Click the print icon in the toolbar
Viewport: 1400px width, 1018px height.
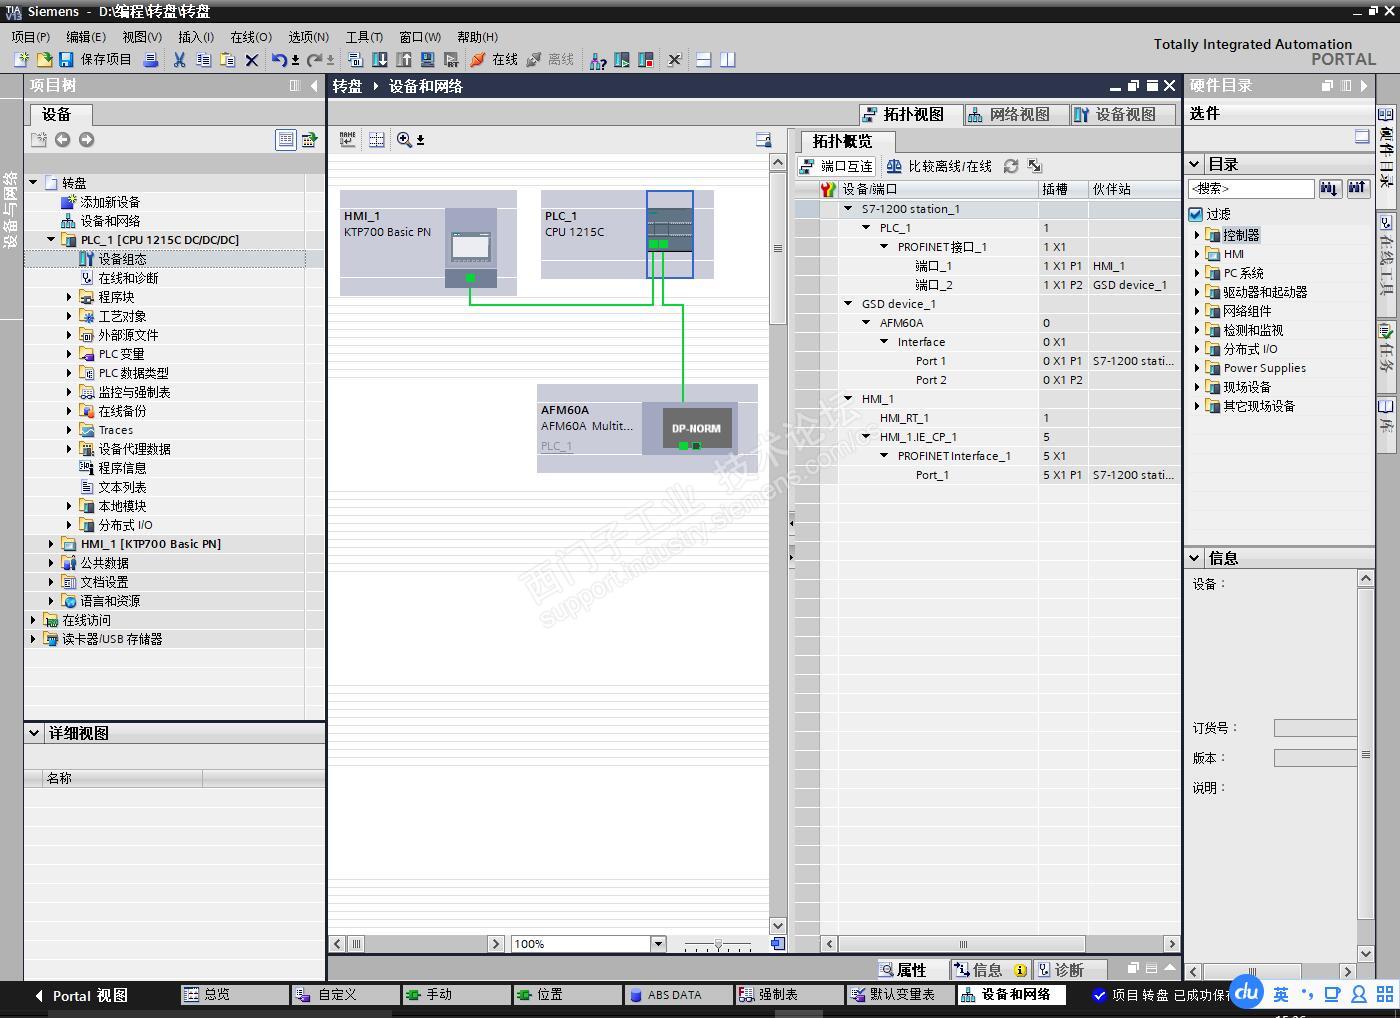(x=151, y=60)
